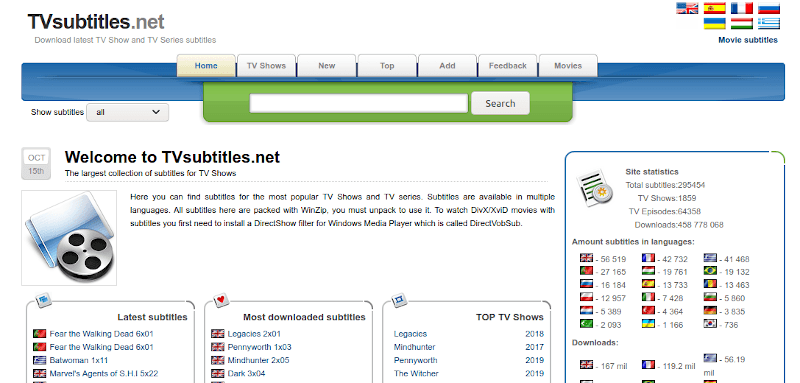Choose the French flag in the header
The image size is (800, 383).
coord(741,8)
